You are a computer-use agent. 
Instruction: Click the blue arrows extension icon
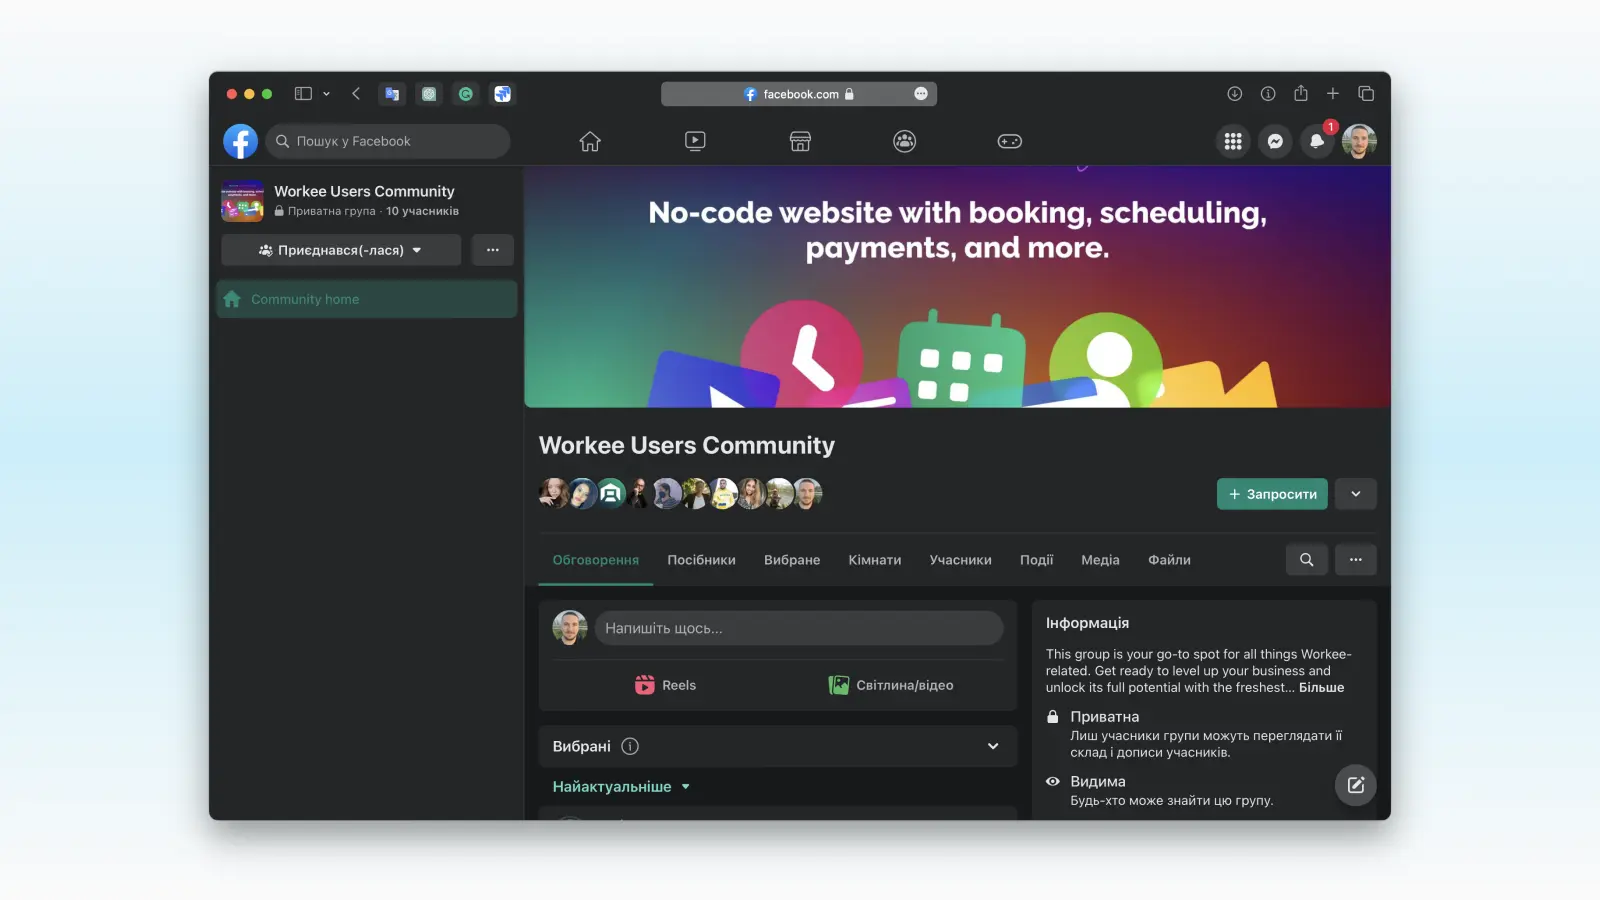tap(503, 94)
